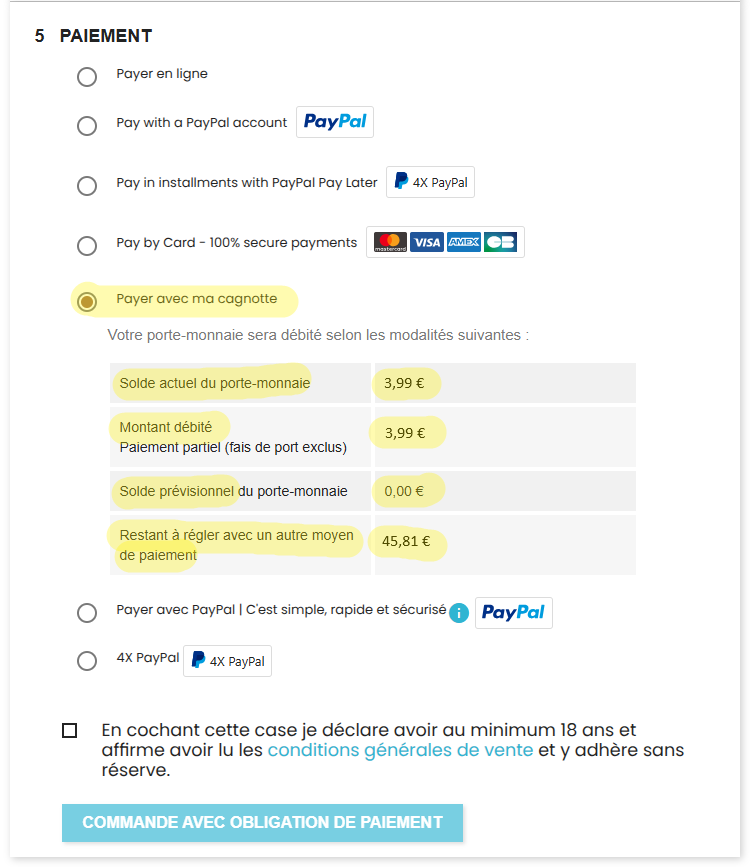750x867 pixels.
Task: Open the conditions générales de vente link
Action: [400, 750]
